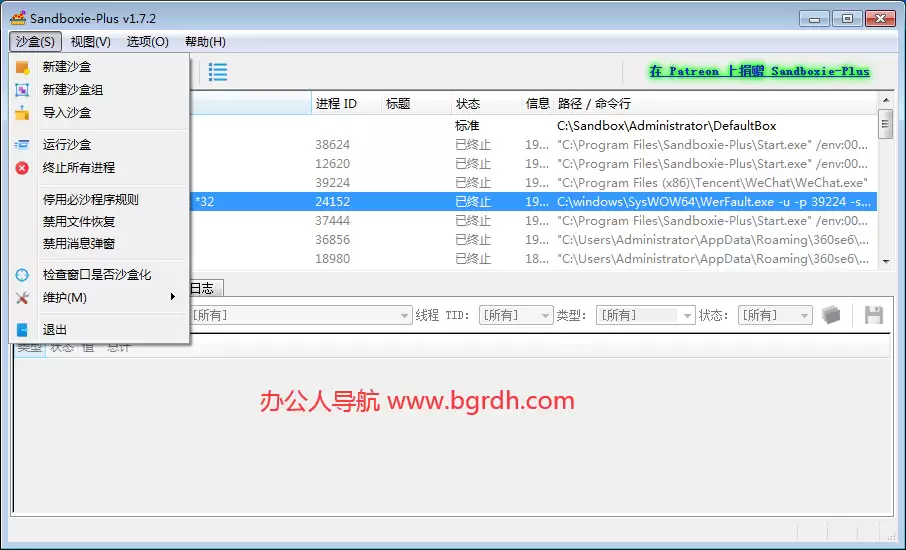Open the 沙盒(S) menu

click(35, 42)
